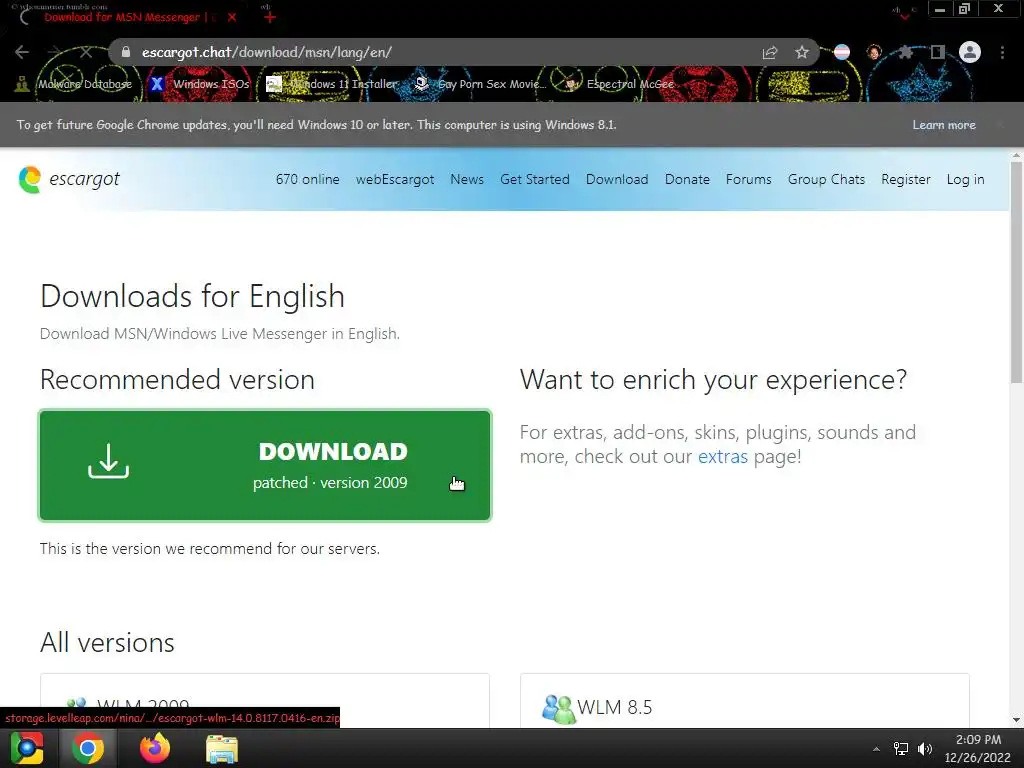Screen dimensions: 1024x768
Task: Click the green Download version 2009 button
Action: (265, 466)
